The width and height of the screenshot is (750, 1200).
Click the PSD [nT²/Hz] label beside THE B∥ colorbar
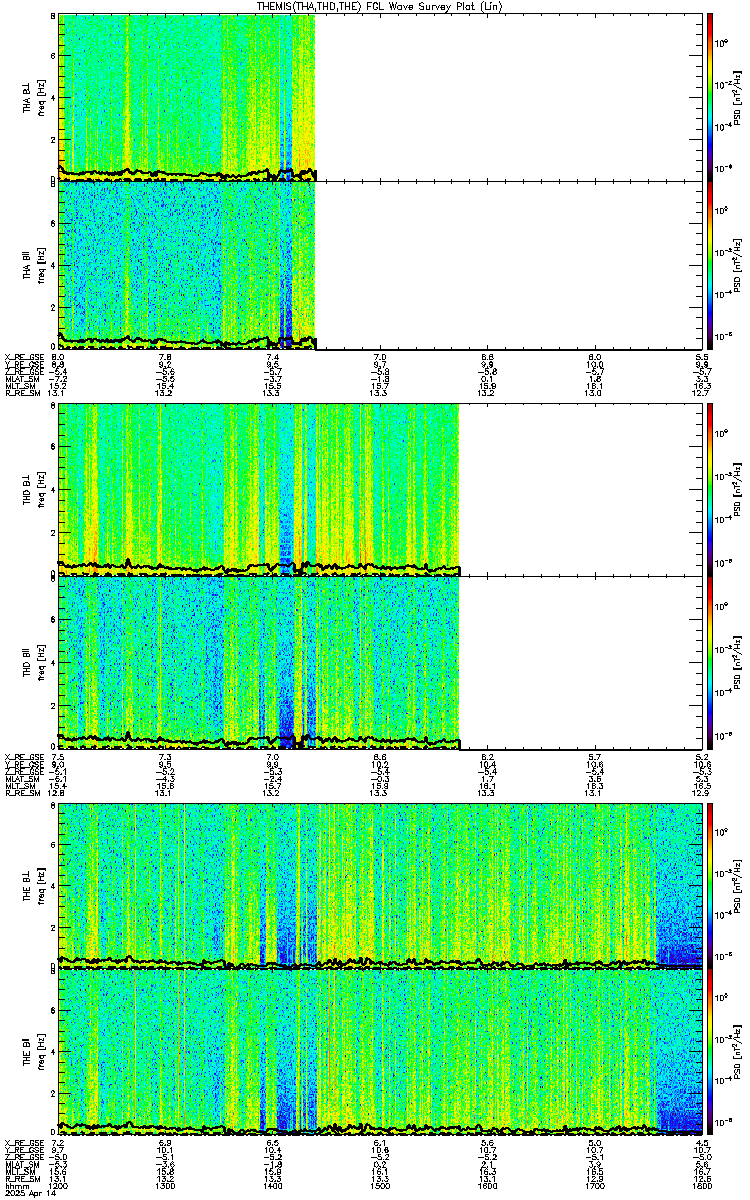(x=739, y=1050)
